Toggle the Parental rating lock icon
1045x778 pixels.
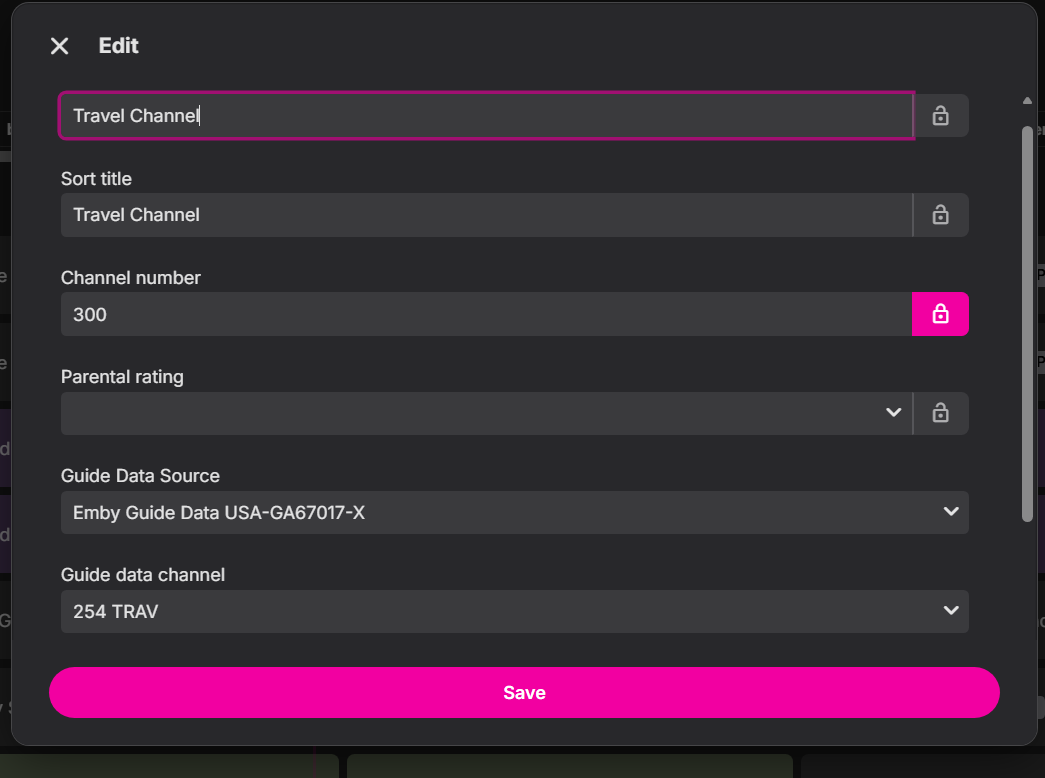tap(940, 413)
